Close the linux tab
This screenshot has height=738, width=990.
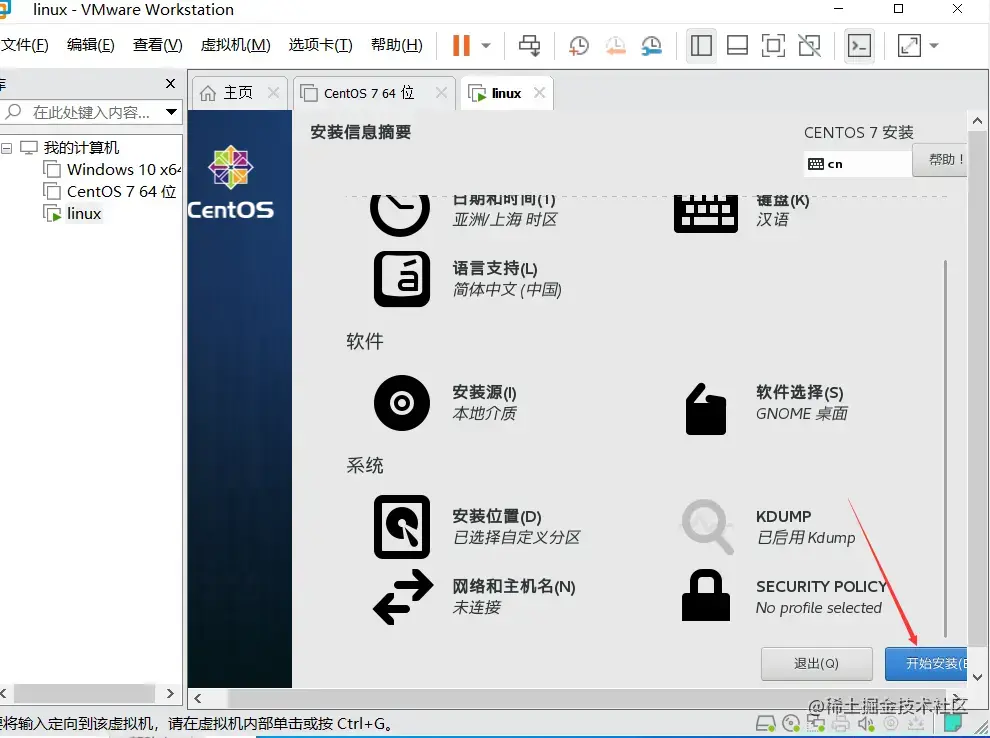coord(539,93)
